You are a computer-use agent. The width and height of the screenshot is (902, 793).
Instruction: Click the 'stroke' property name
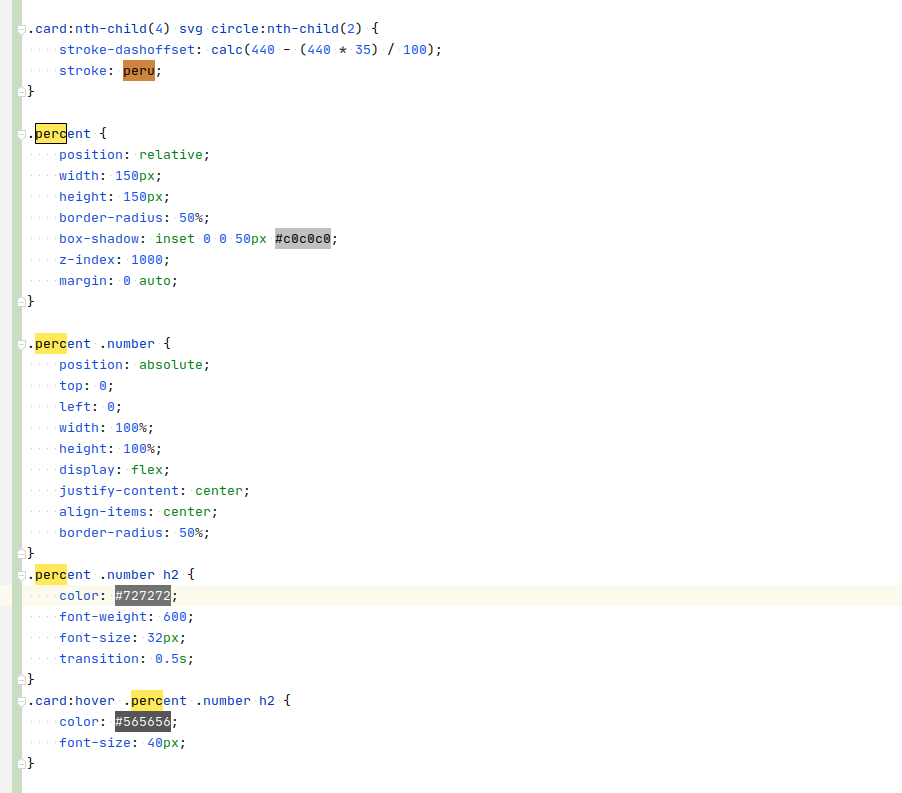click(x=83, y=71)
